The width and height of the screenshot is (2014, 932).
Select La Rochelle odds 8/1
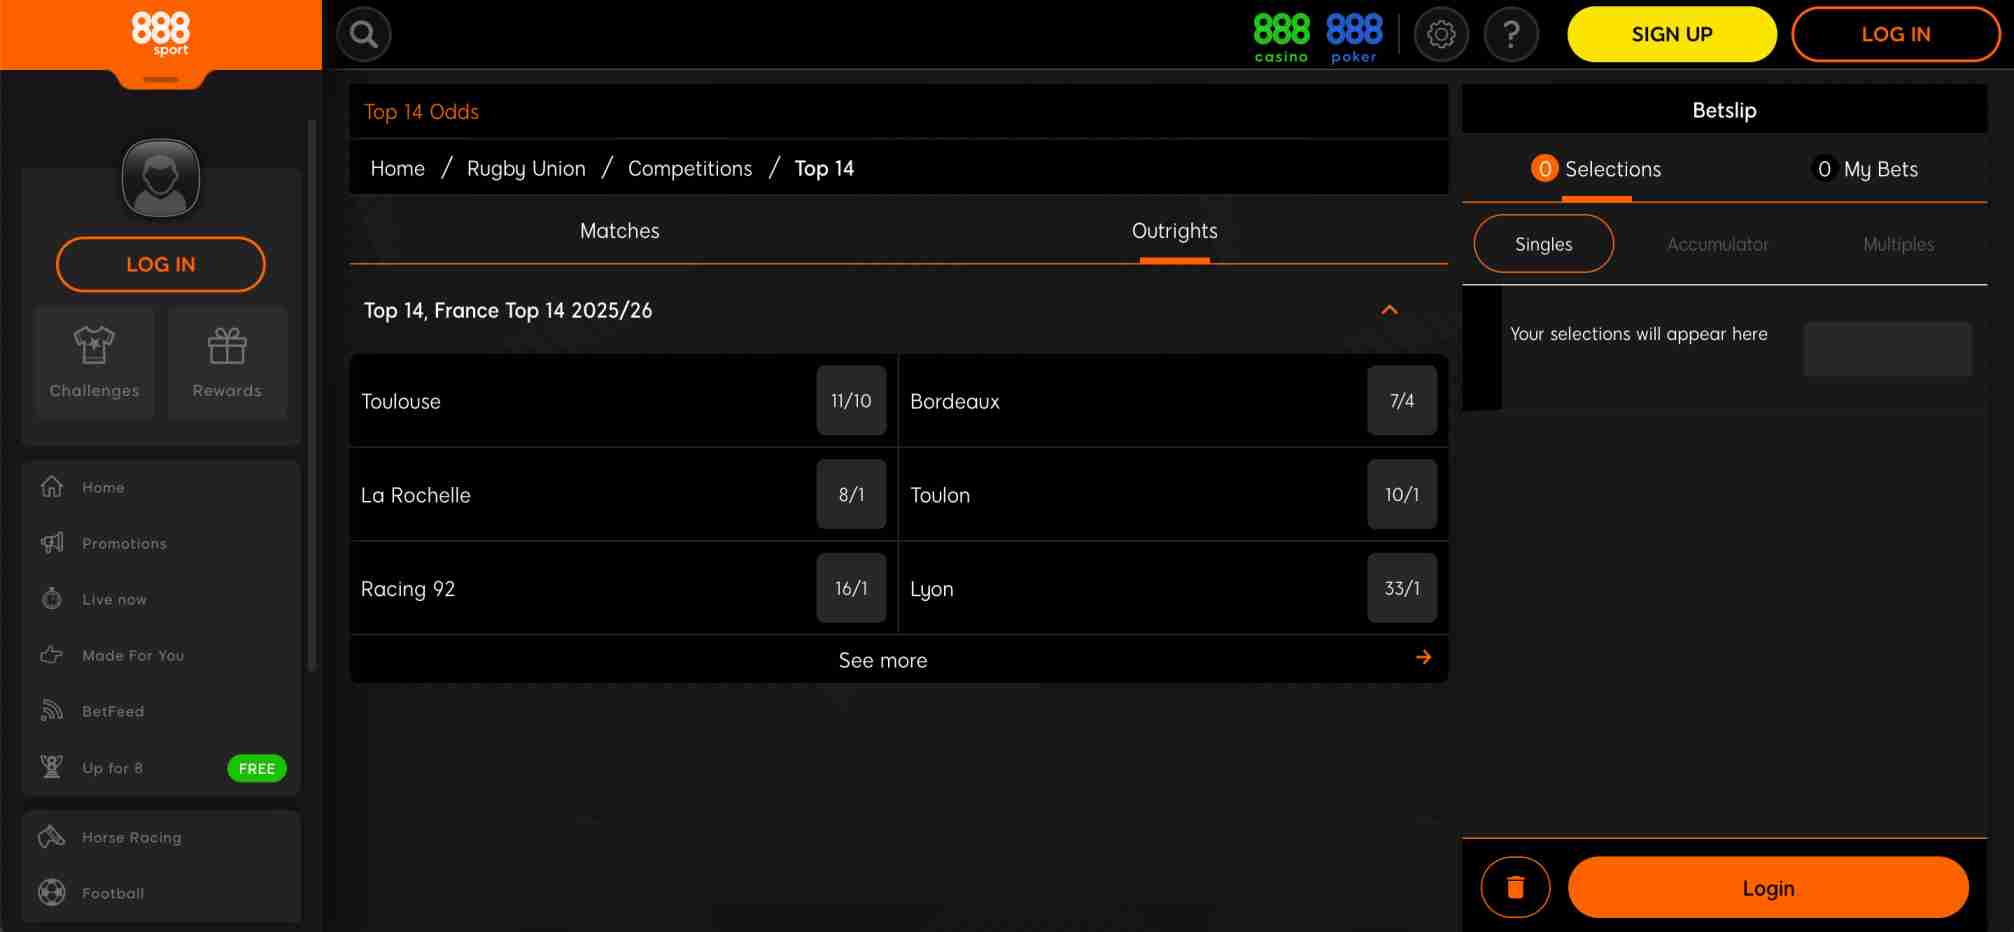tap(851, 494)
